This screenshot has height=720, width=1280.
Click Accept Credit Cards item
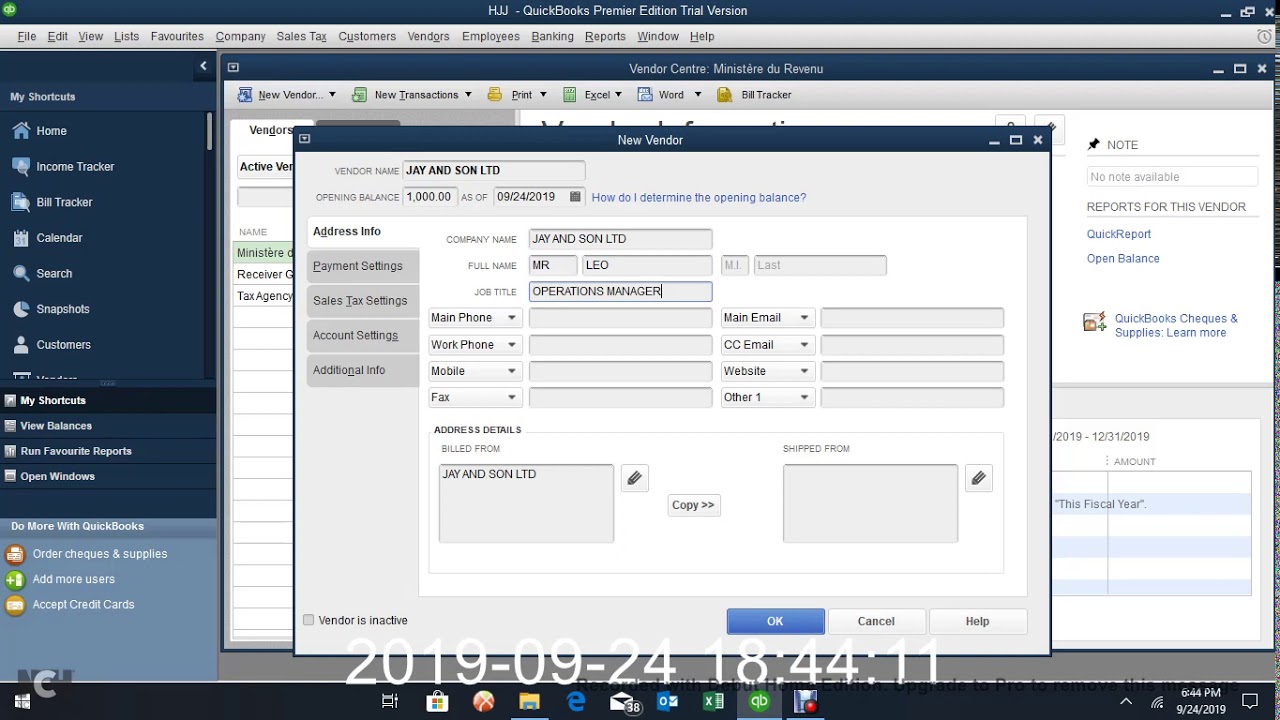pyautogui.click(x=83, y=605)
